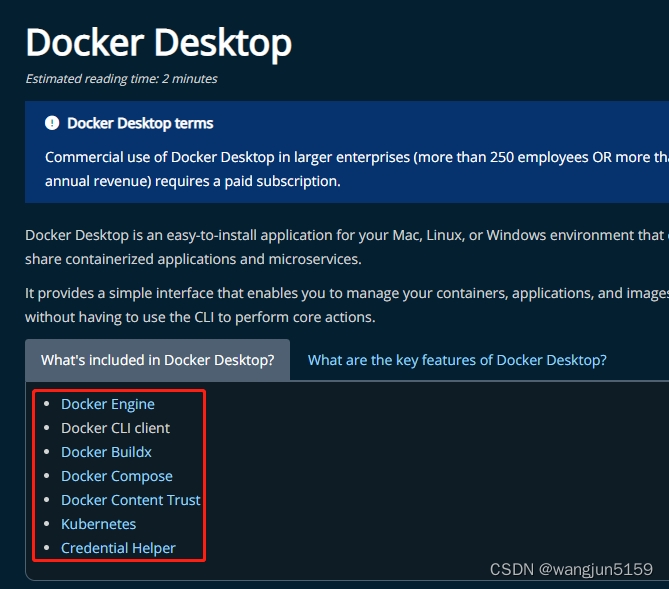Follow the Docker Buildx link
Image resolution: width=669 pixels, height=589 pixels.
point(106,452)
